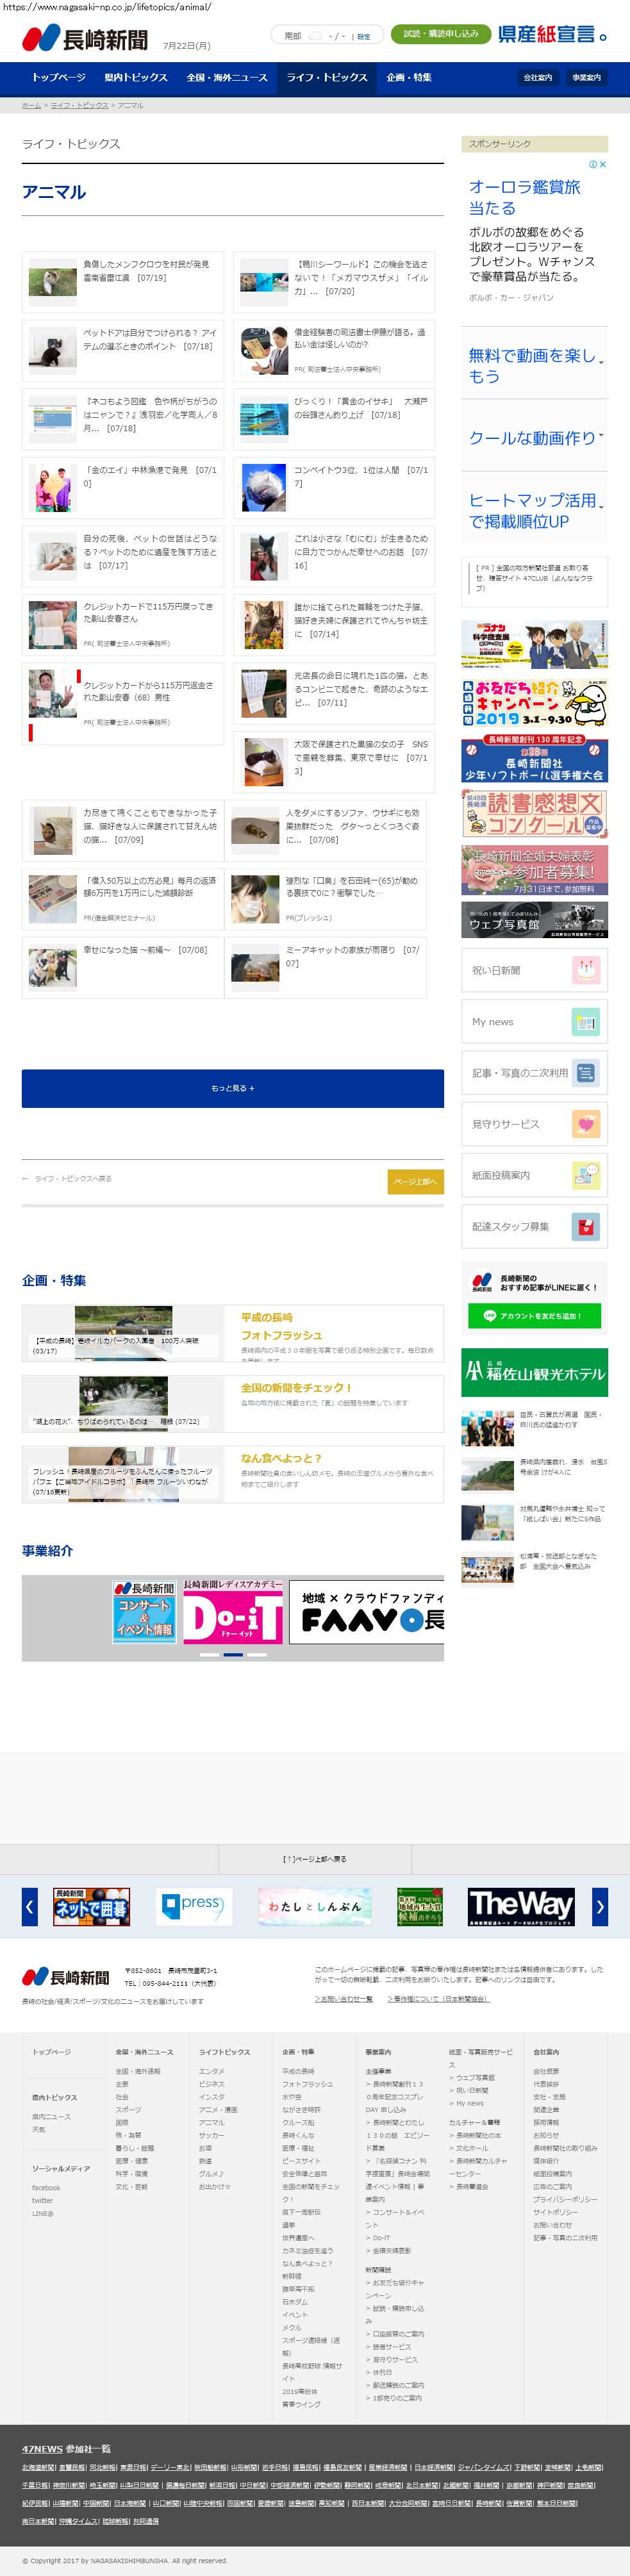Open 鴨川シーワールド article
This screenshot has height=2576, width=630.
click(334, 281)
